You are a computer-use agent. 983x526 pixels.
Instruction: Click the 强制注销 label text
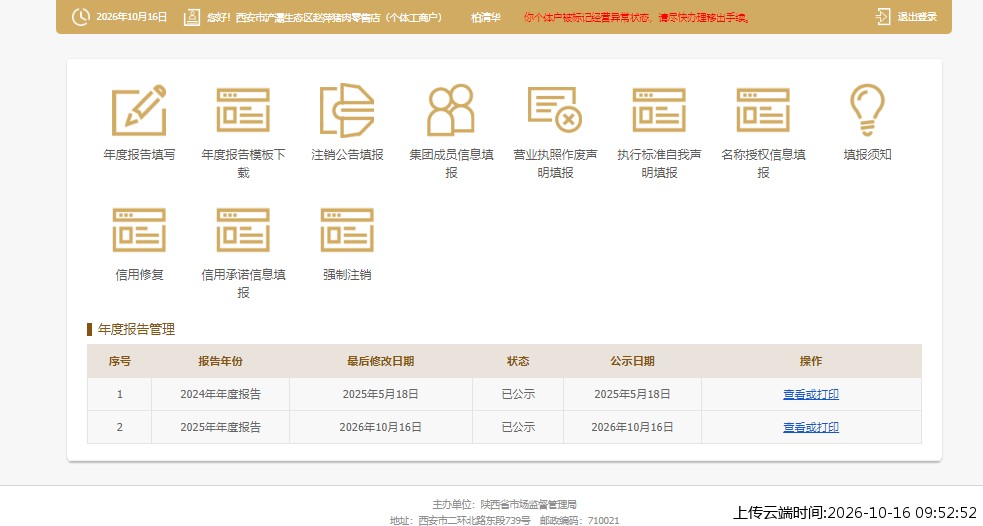(347, 274)
